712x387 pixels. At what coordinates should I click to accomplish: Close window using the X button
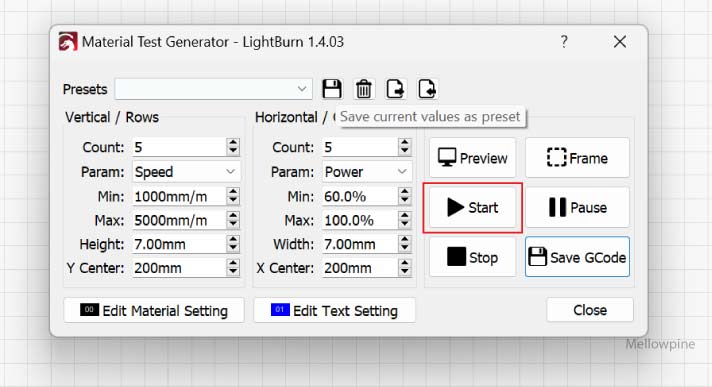(620, 42)
